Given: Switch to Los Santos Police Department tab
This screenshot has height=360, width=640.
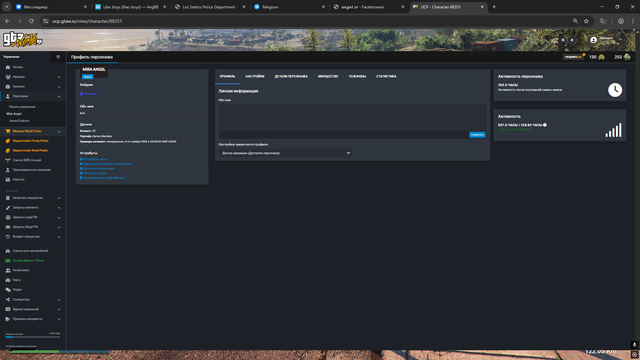Looking at the screenshot, I should (x=210, y=7).
